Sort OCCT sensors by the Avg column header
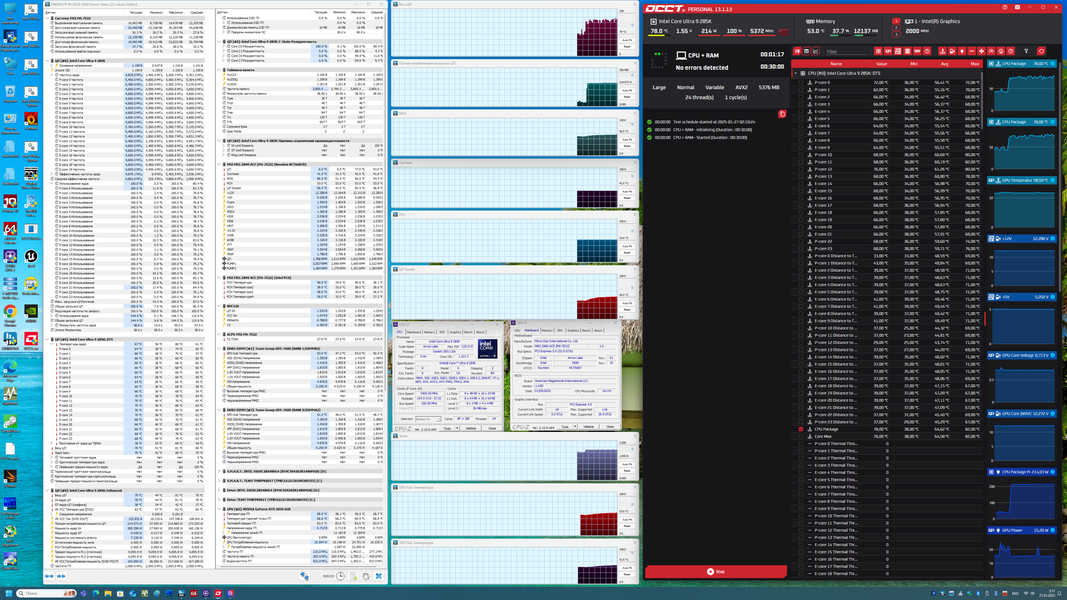This screenshot has height=600, width=1067. click(x=944, y=63)
